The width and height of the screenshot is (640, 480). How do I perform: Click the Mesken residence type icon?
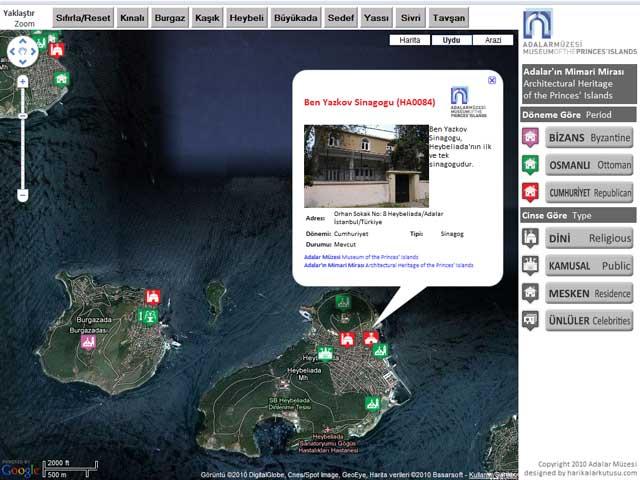pyautogui.click(x=530, y=293)
